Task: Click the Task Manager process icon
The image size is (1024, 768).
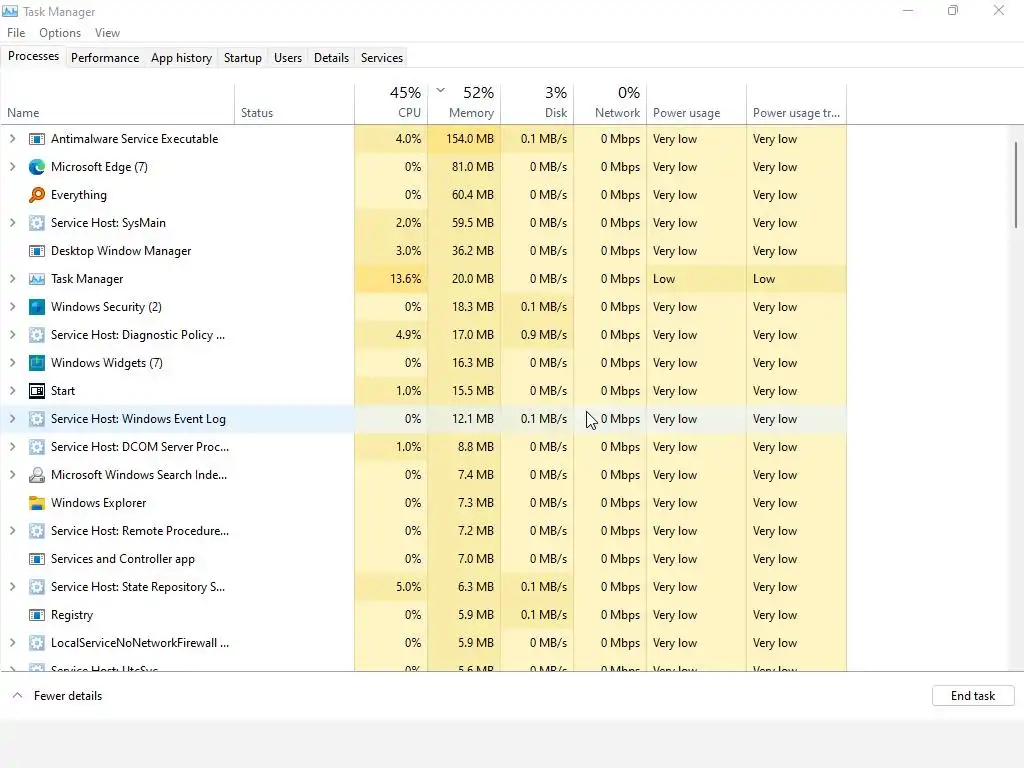Action: 37,280
